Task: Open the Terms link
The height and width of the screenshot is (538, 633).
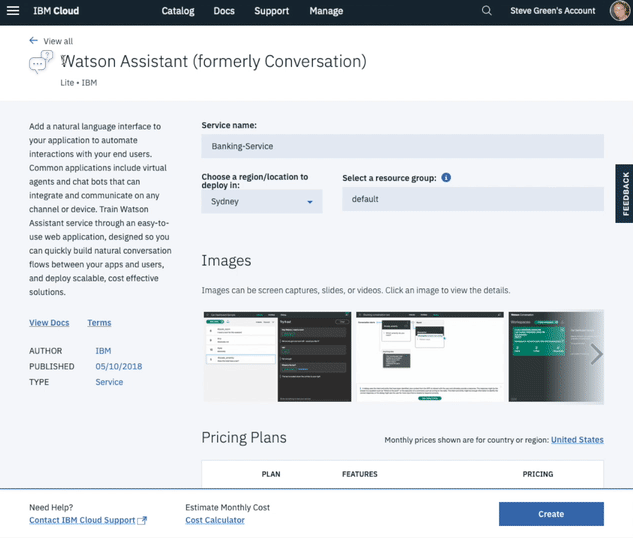Action: point(99,323)
